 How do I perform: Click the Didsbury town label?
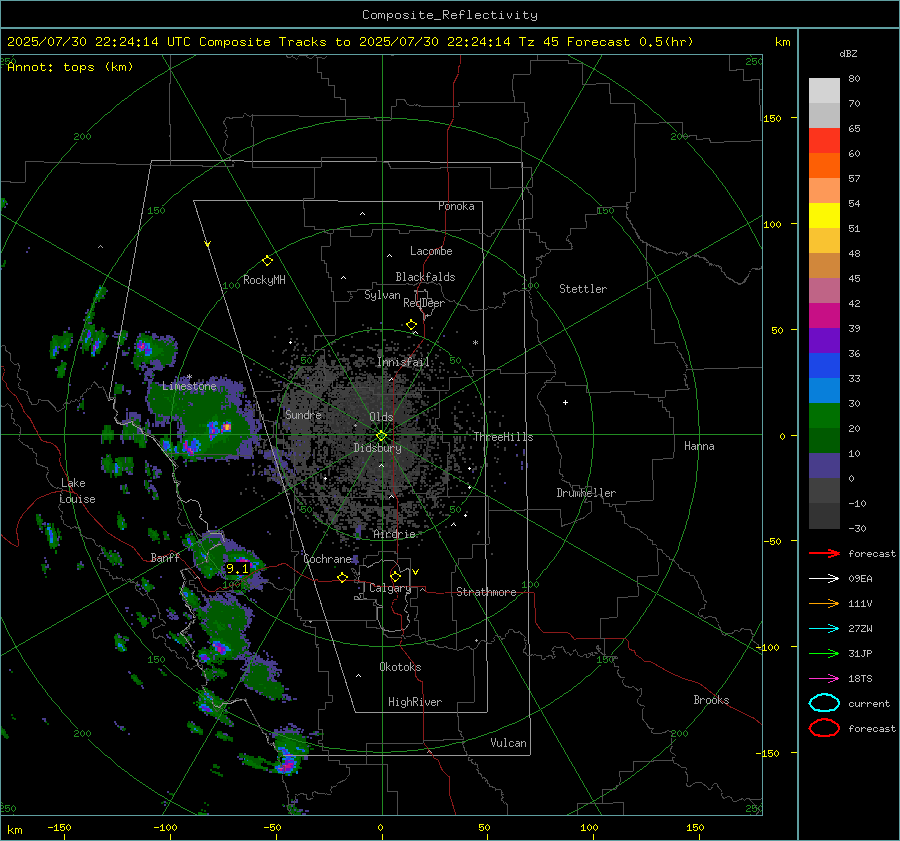tap(377, 448)
